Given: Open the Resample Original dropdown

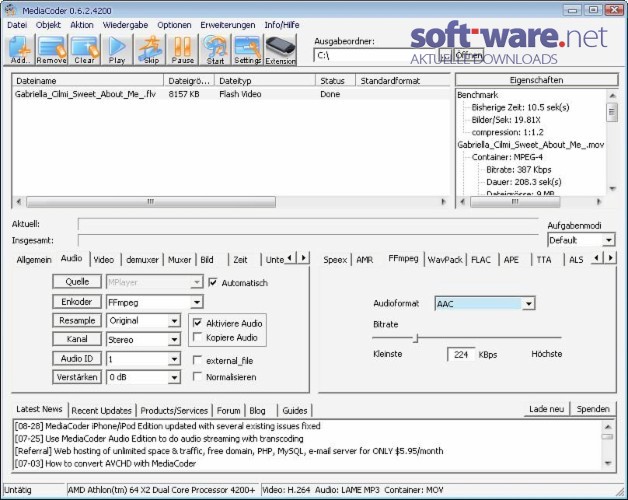Looking at the screenshot, I should tap(174, 321).
